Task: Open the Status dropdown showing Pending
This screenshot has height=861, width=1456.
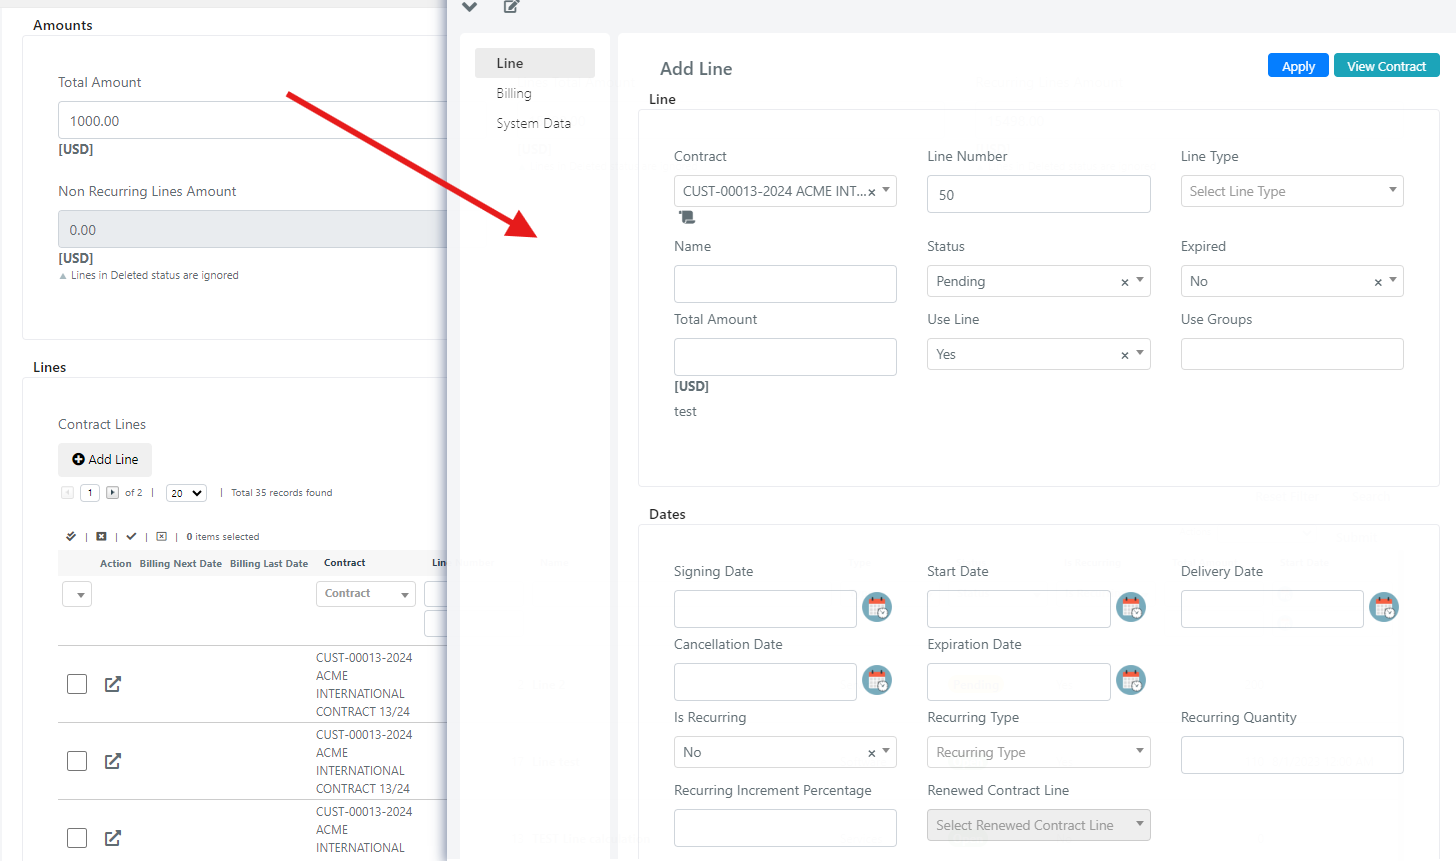Action: tap(1038, 281)
